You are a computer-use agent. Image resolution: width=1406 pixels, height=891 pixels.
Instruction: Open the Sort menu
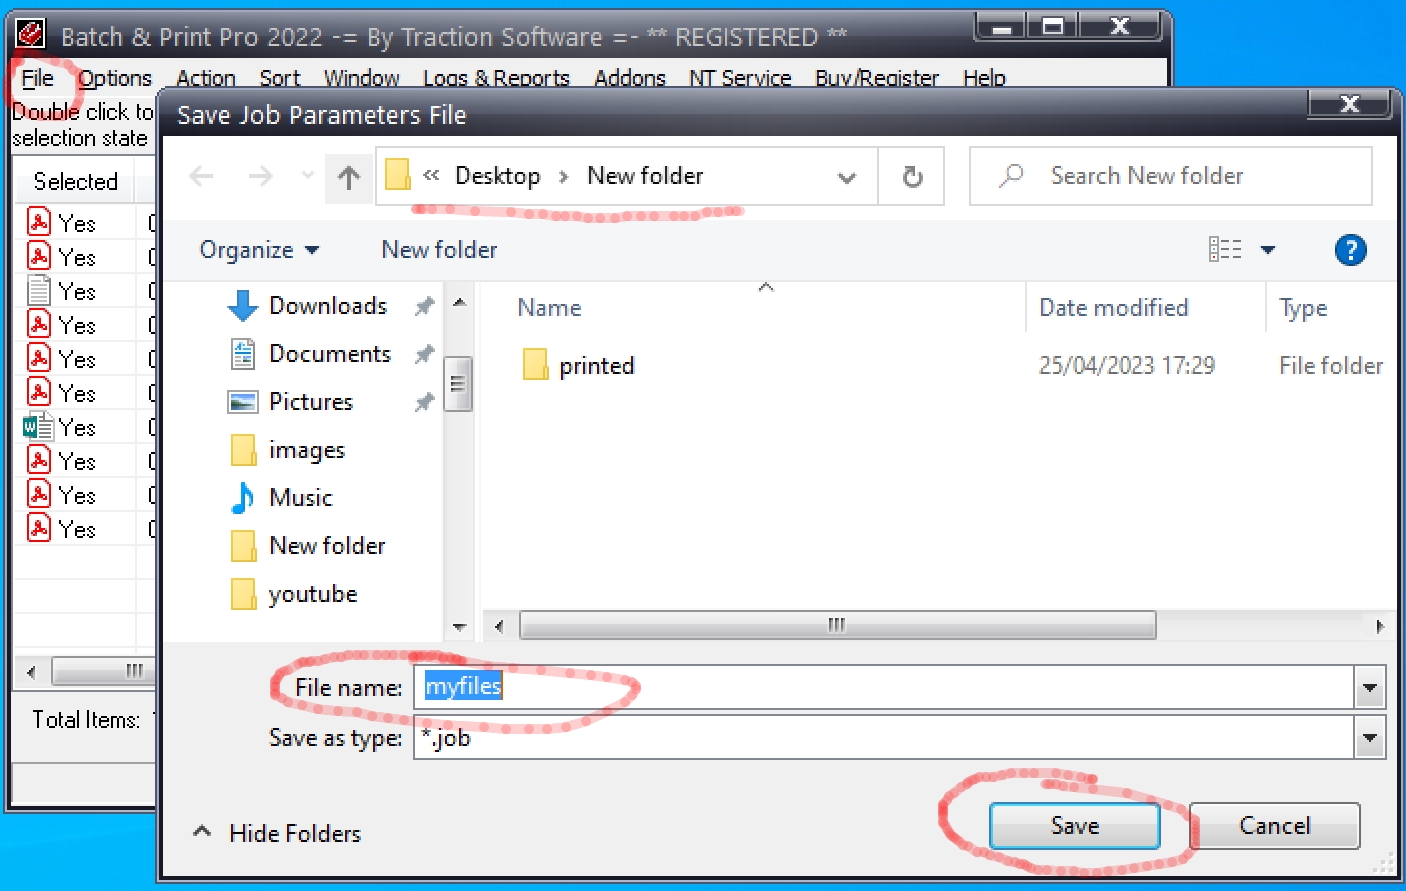[x=280, y=78]
